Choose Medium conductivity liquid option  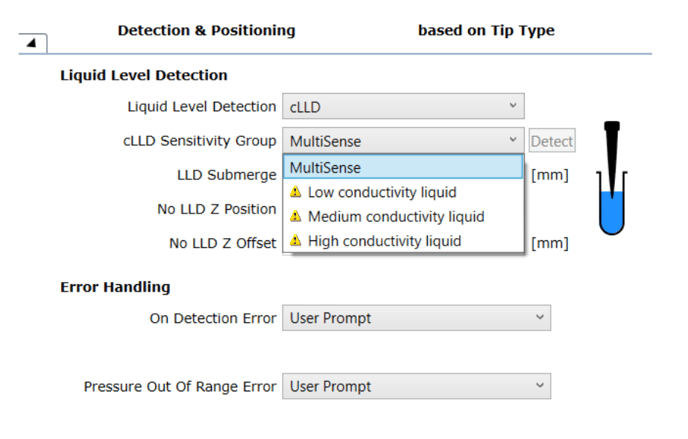pos(403,216)
